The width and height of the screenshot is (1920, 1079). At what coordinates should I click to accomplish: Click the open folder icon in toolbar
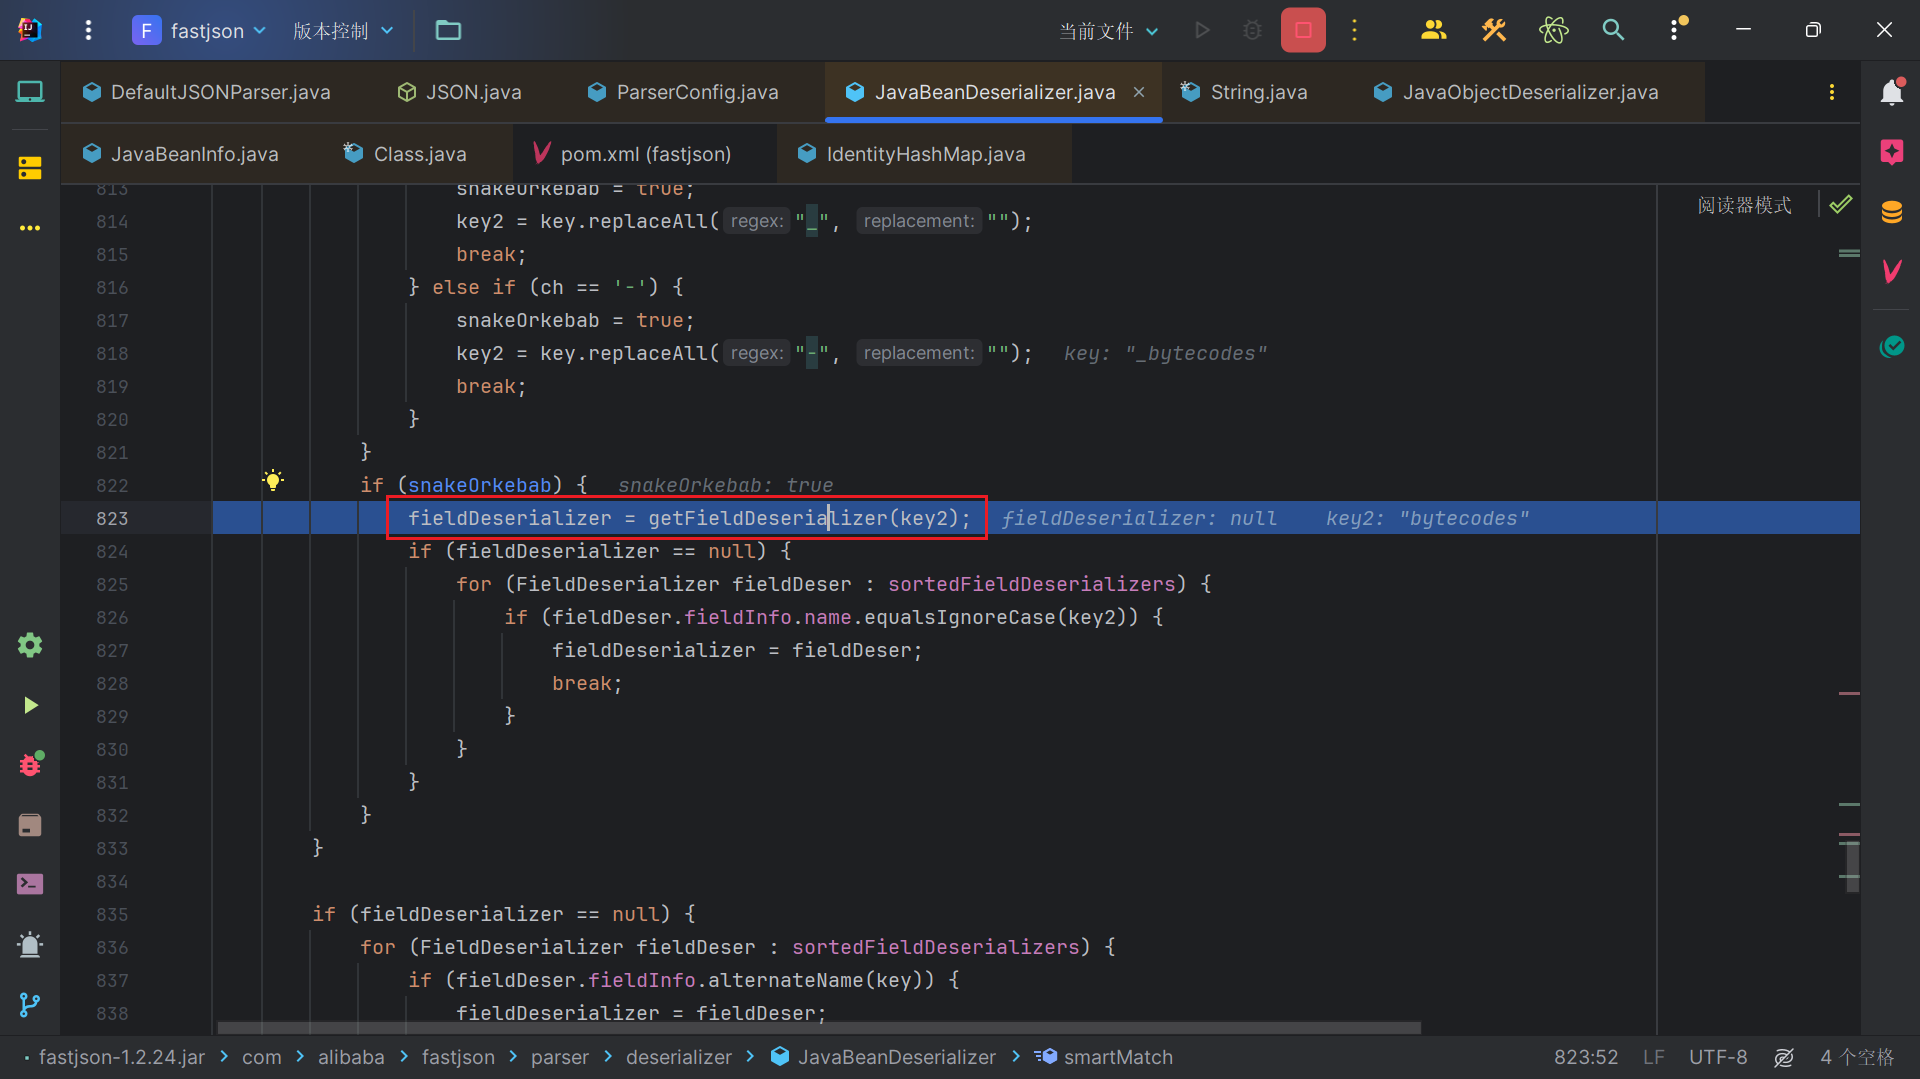point(448,30)
